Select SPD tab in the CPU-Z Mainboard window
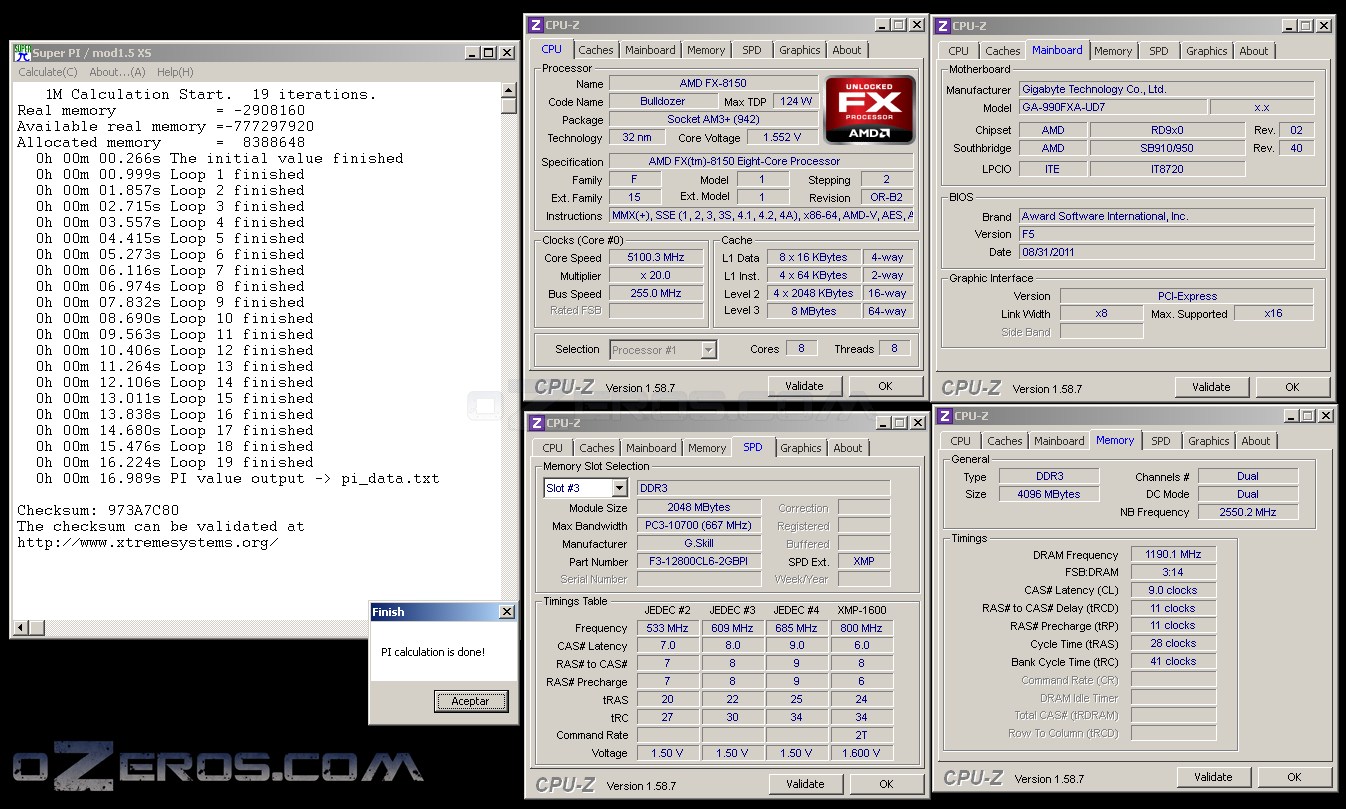Screen dimensions: 1346x809 tap(1158, 51)
